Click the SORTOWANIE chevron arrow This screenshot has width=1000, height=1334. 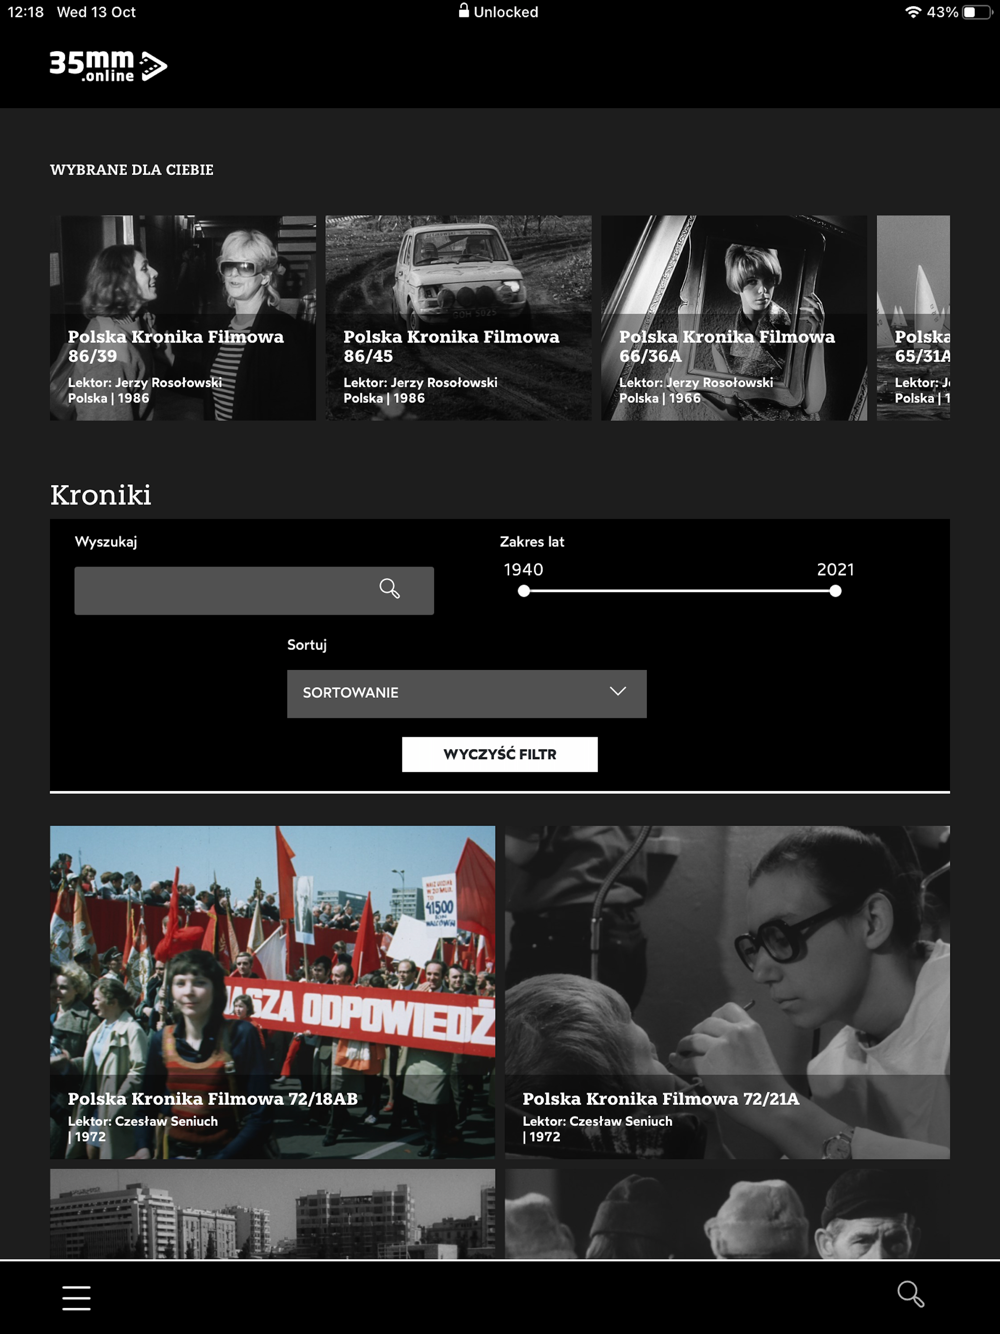[x=618, y=691]
